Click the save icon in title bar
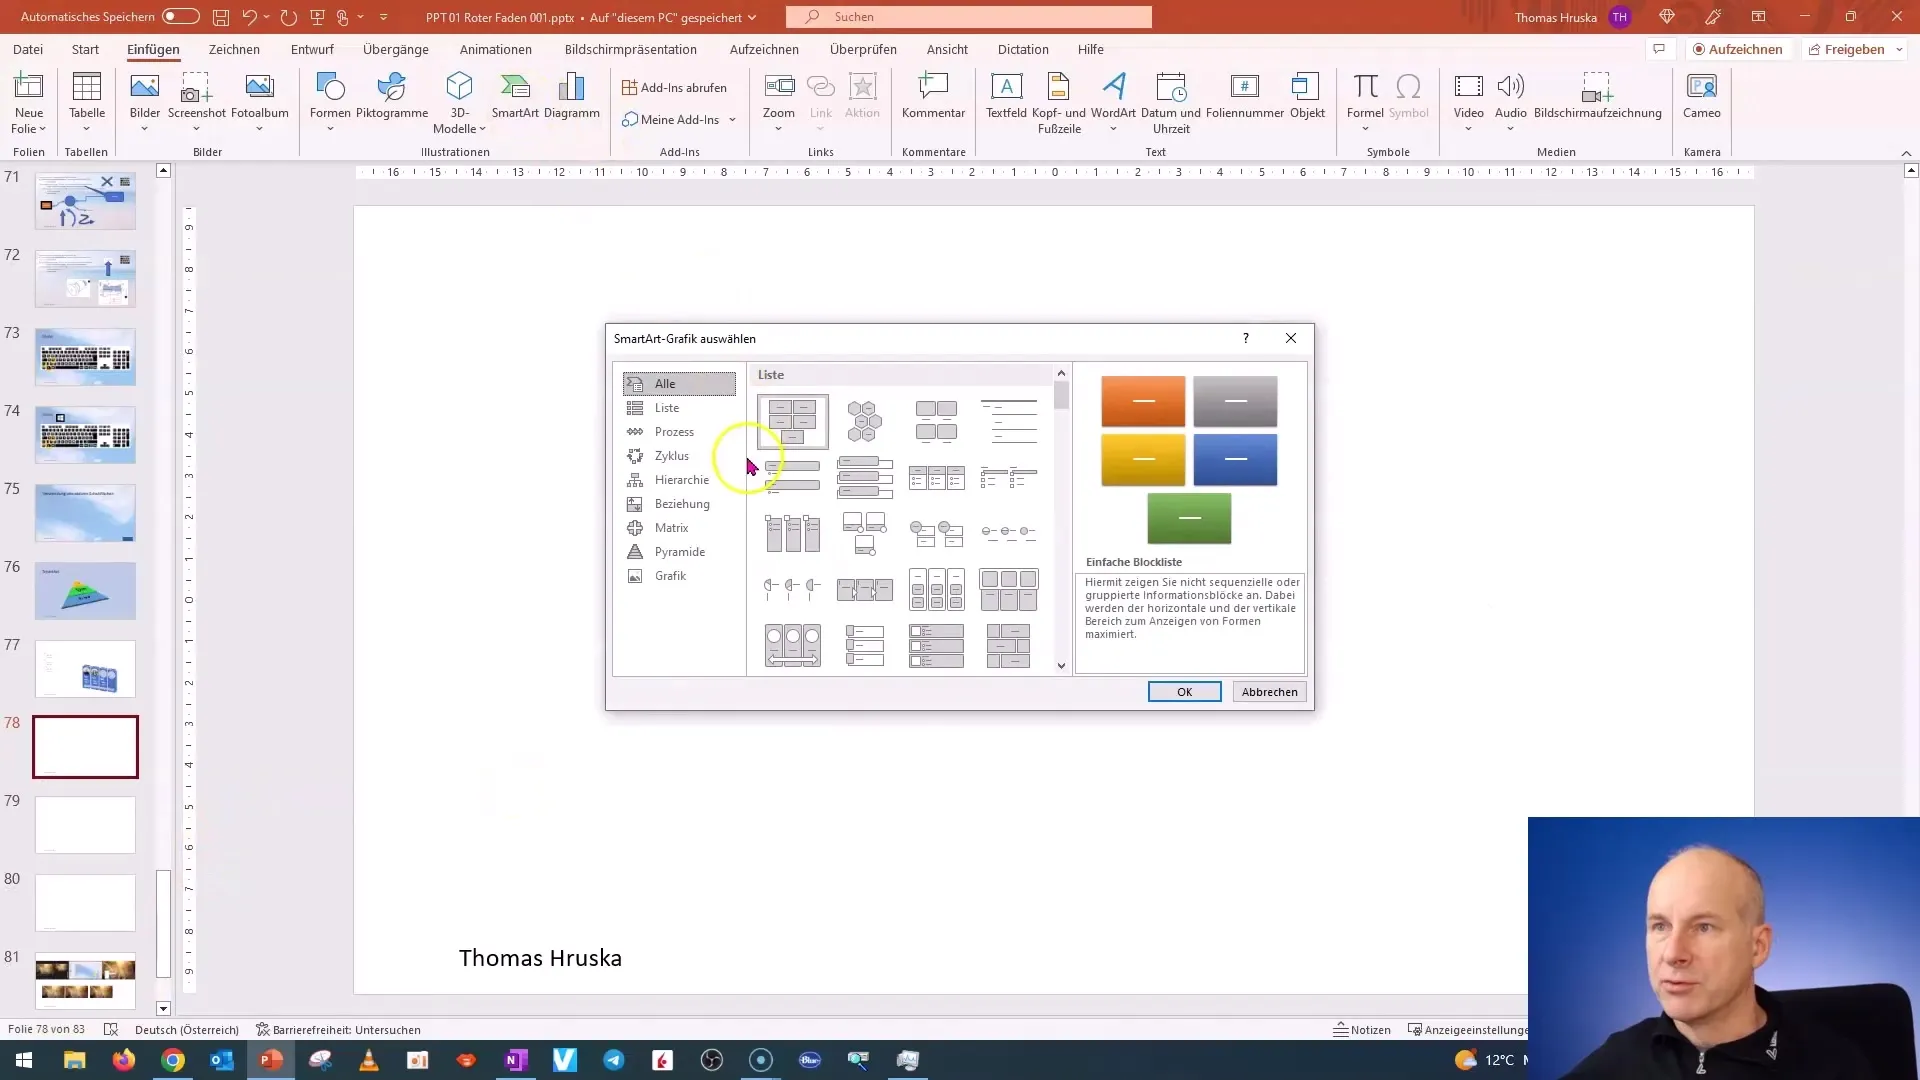Image resolution: width=1920 pixels, height=1080 pixels. pyautogui.click(x=221, y=17)
